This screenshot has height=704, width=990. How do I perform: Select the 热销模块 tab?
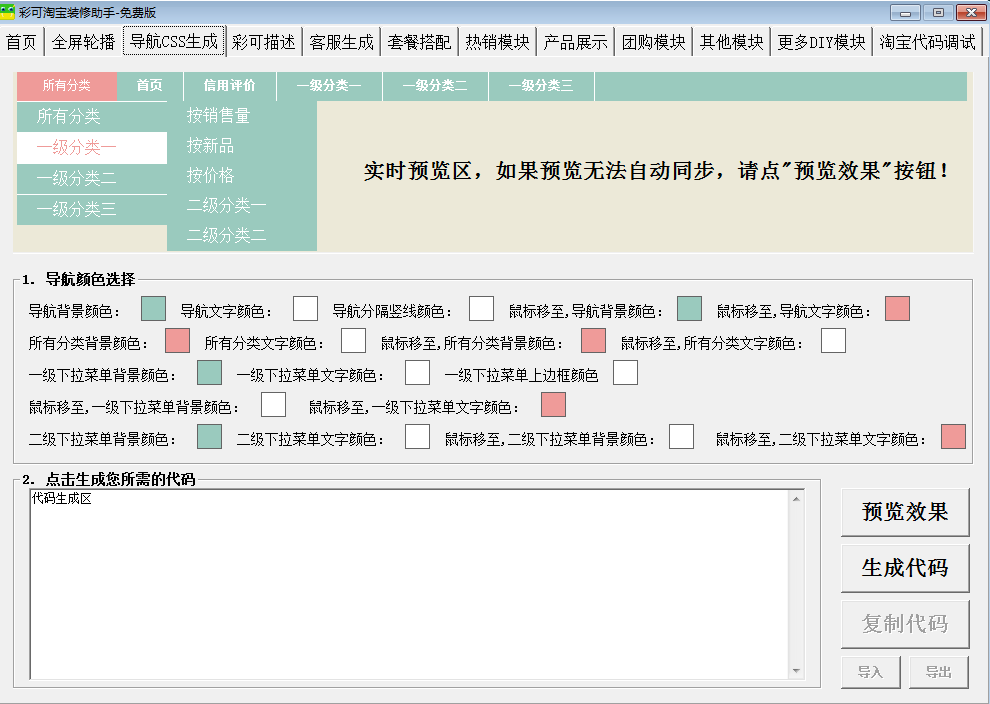[497, 42]
